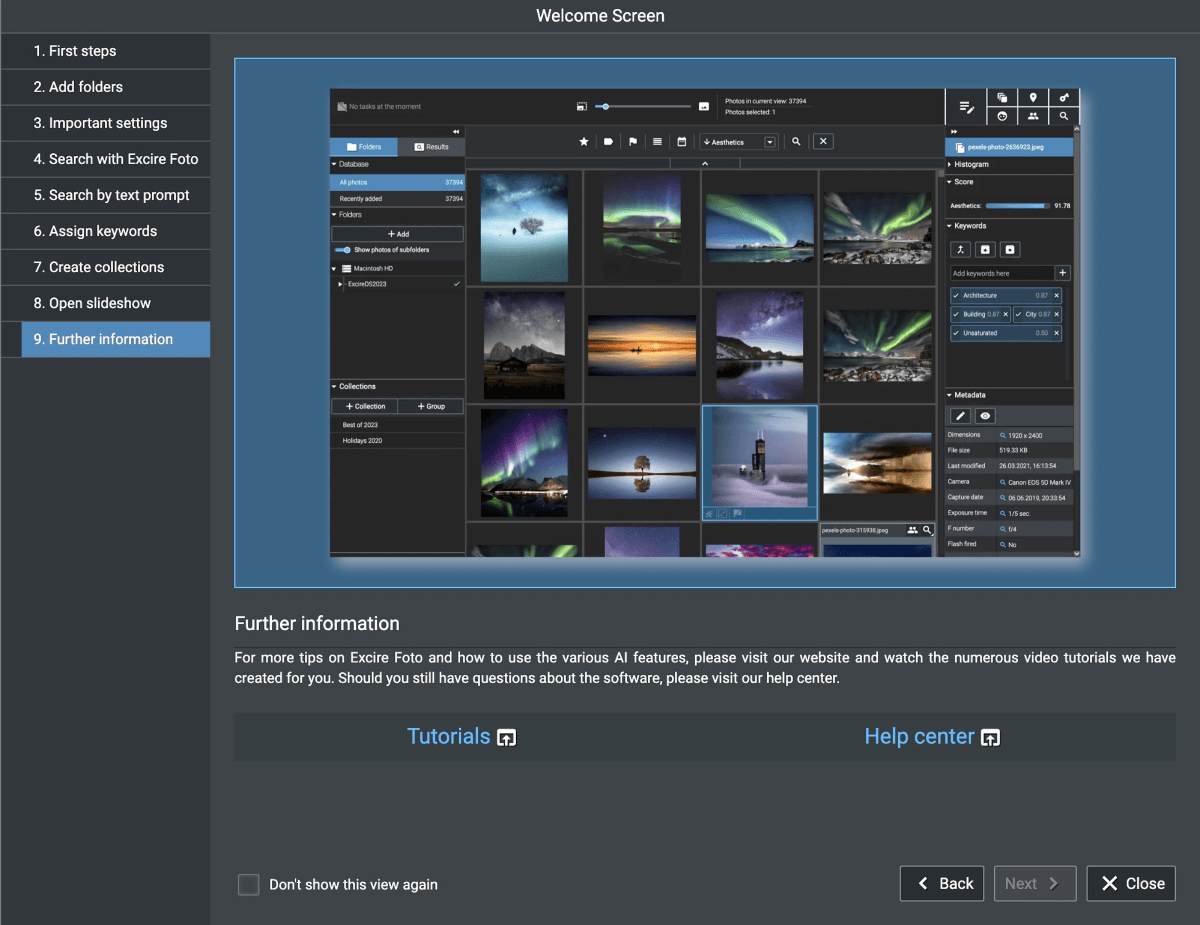
Task: Click the flag filter icon in the toolbar
Action: (x=633, y=141)
